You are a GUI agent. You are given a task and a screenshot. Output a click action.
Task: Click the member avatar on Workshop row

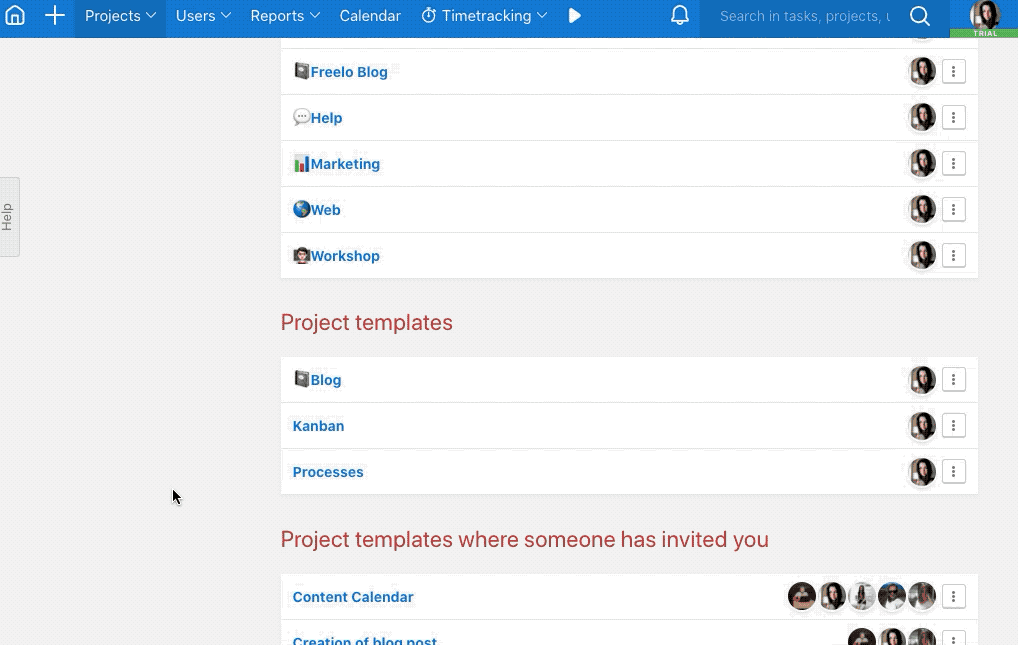tap(922, 256)
